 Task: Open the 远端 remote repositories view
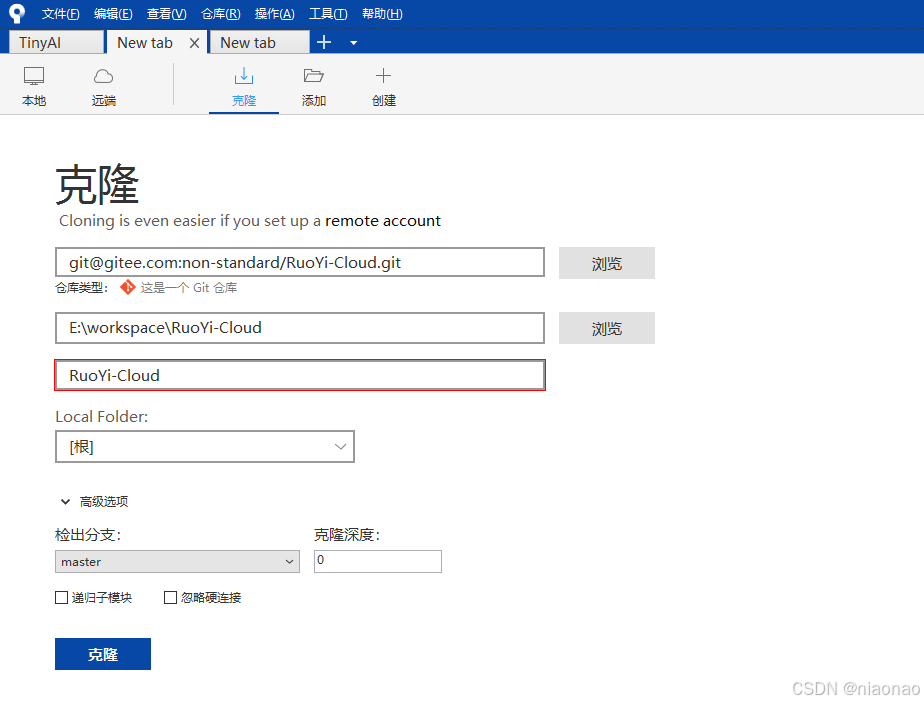tap(104, 86)
